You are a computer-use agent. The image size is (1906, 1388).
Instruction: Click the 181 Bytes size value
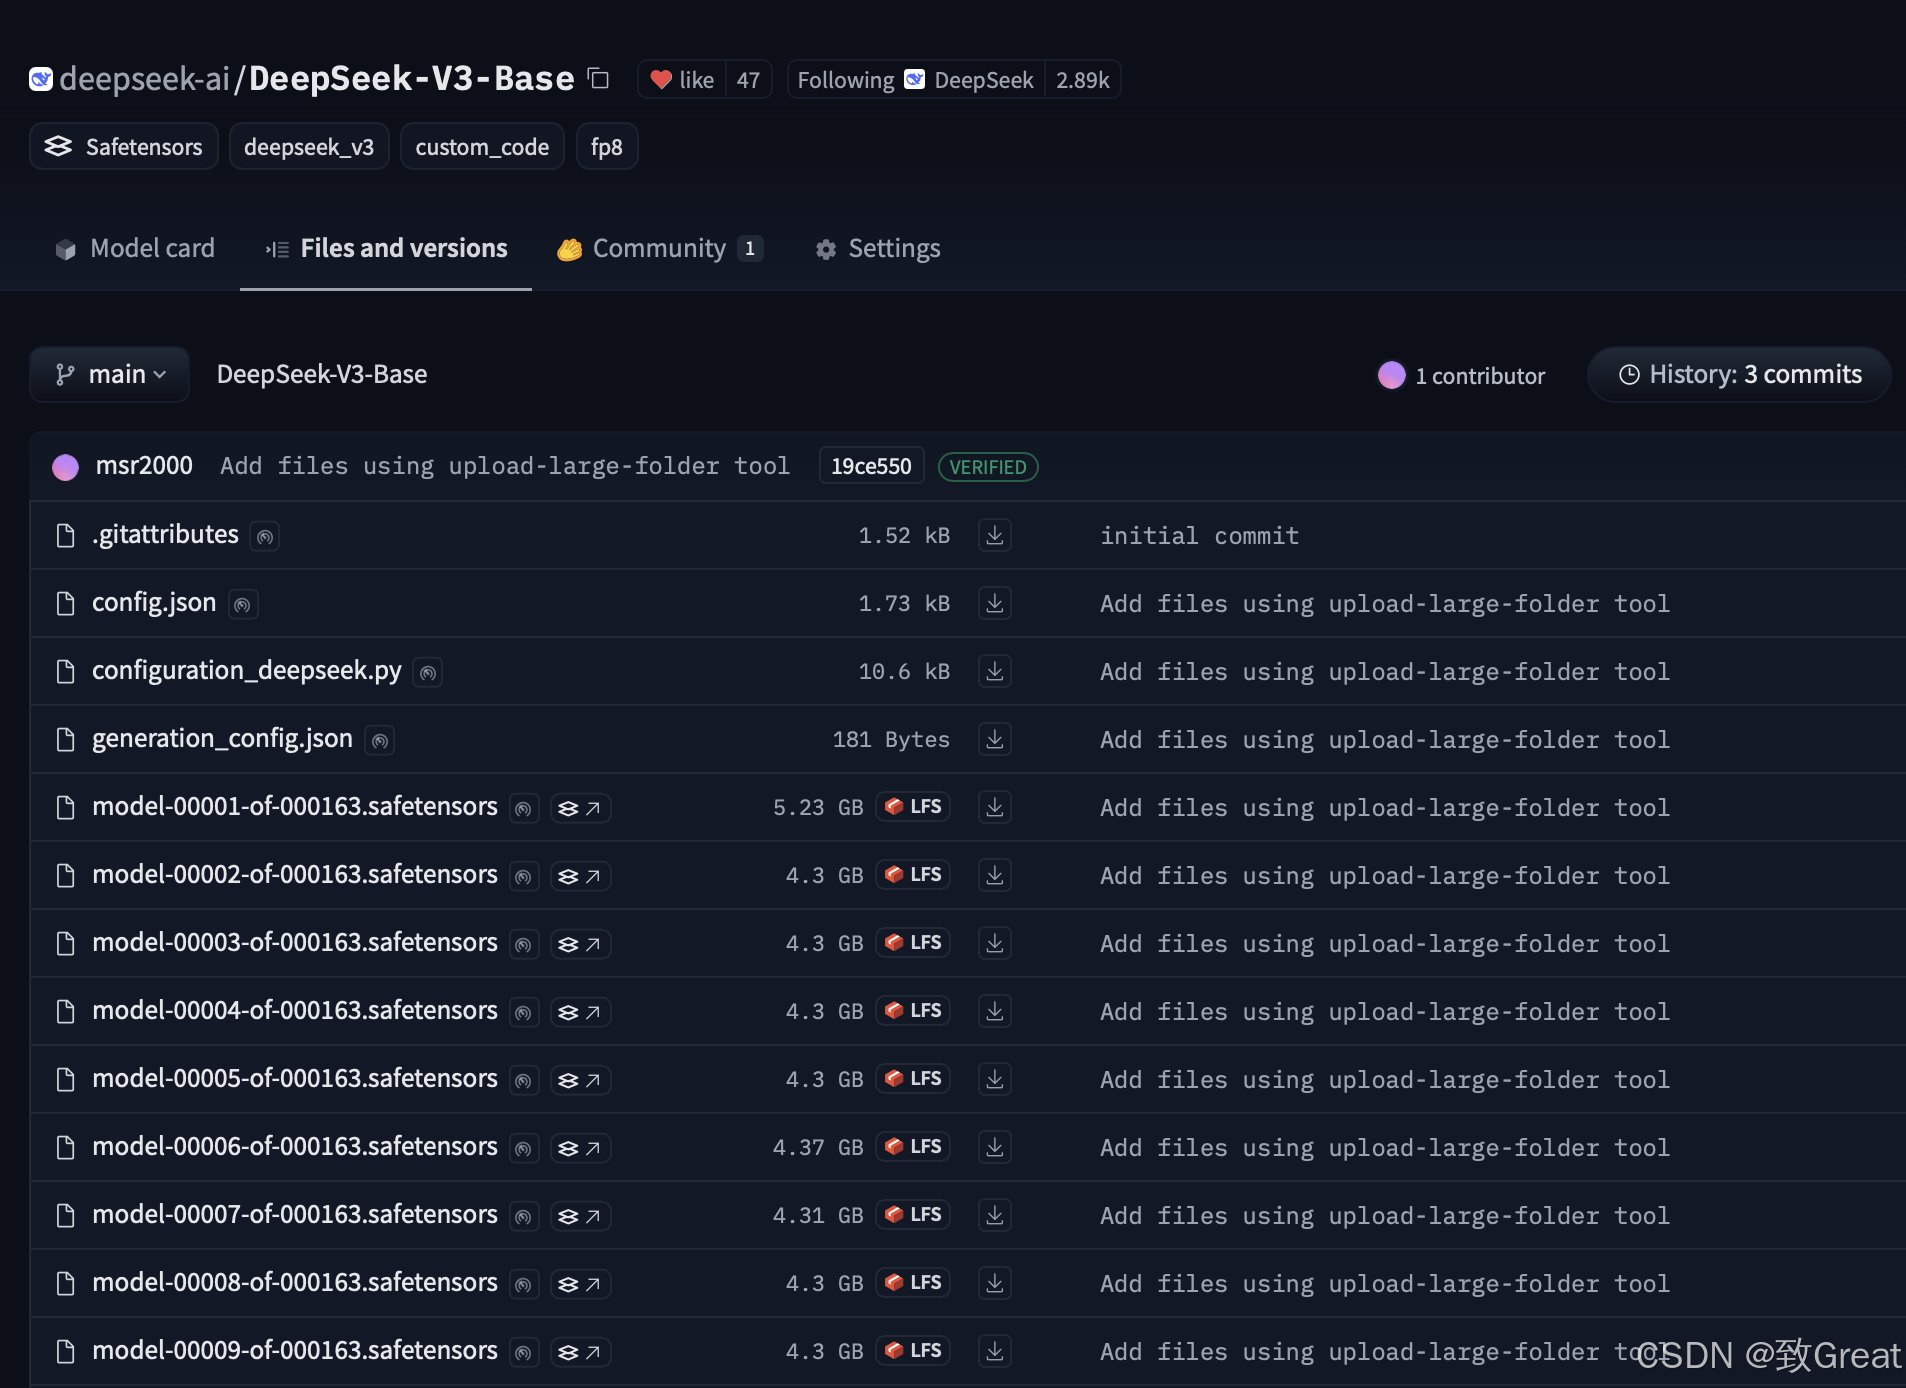pyautogui.click(x=891, y=740)
